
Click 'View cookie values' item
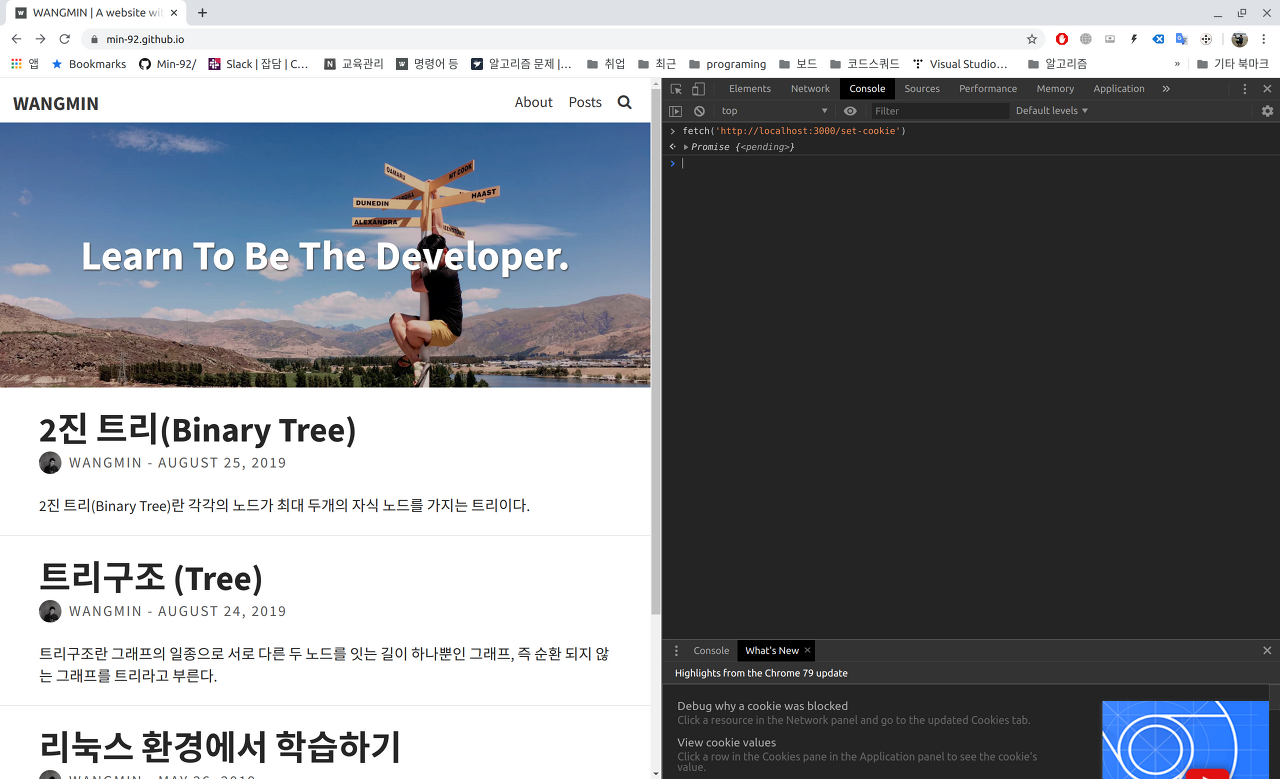coord(726,743)
